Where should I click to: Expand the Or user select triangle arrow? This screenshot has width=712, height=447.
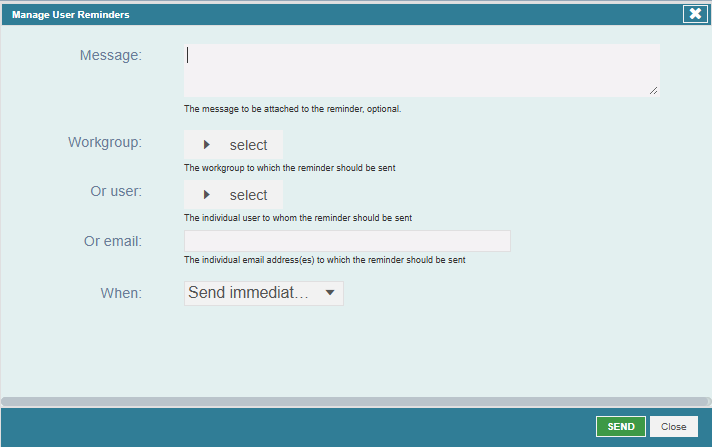click(207, 195)
